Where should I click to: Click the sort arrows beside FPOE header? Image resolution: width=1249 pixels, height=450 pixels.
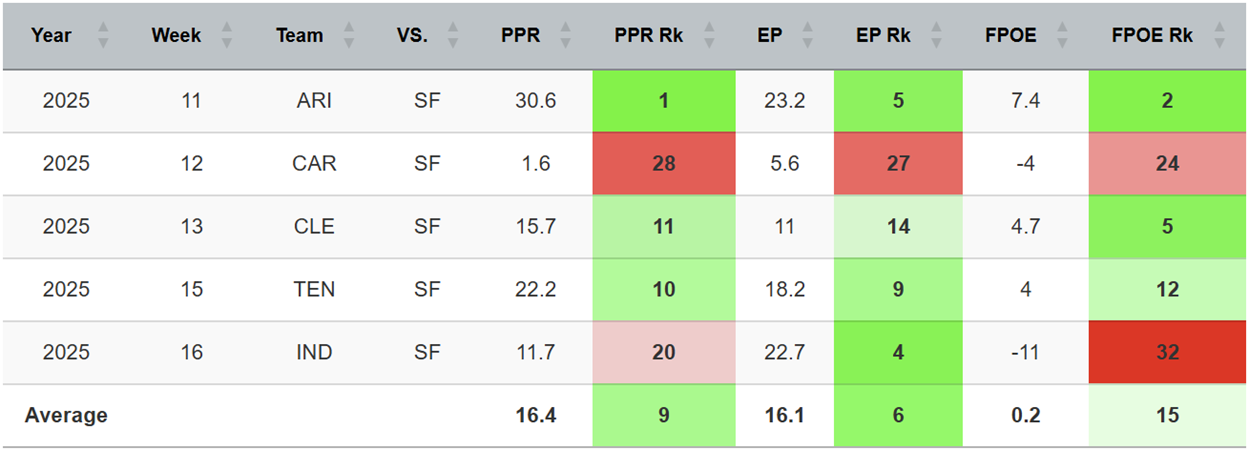coord(1062,36)
